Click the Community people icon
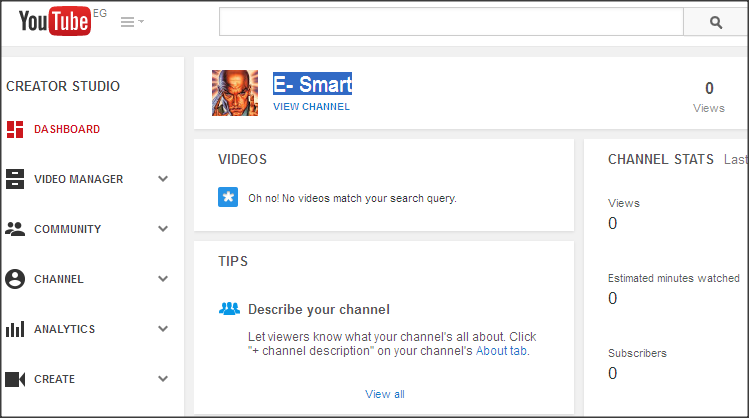 (15, 229)
